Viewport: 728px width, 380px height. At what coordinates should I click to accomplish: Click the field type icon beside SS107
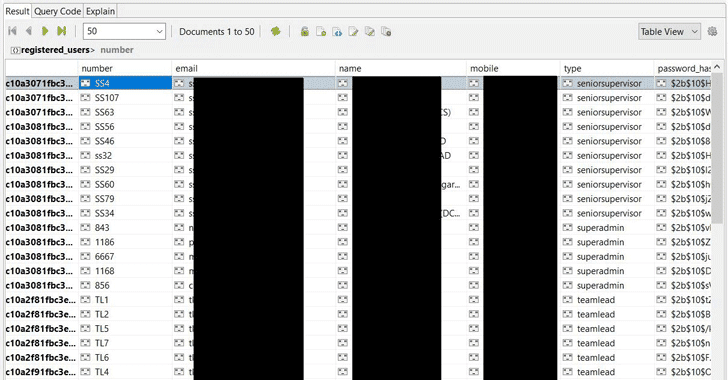[x=85, y=98]
